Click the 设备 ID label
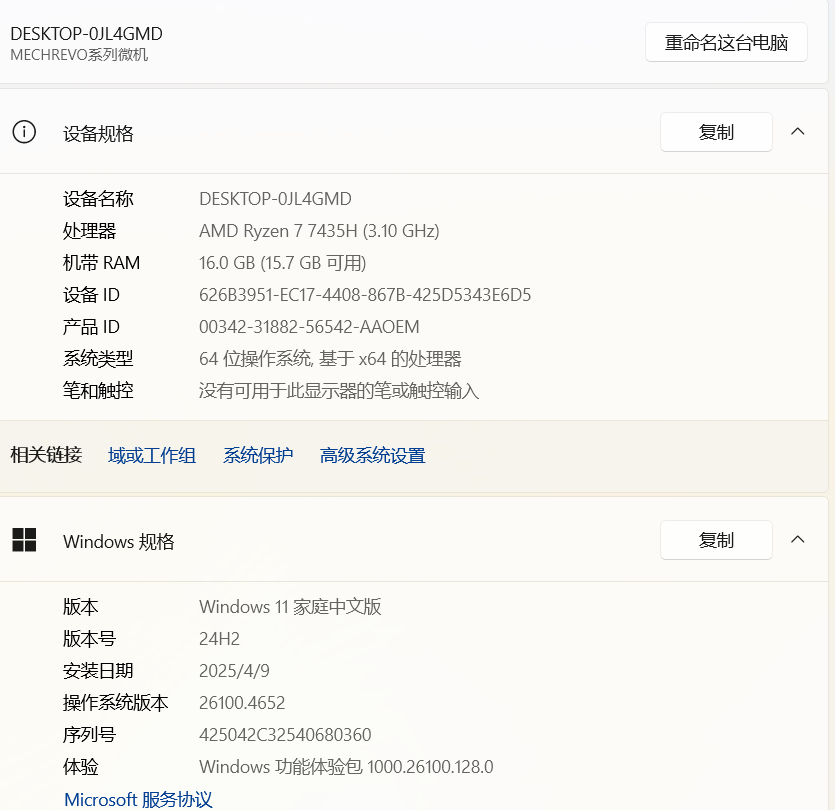Image resolution: width=835 pixels, height=810 pixels. 91,295
